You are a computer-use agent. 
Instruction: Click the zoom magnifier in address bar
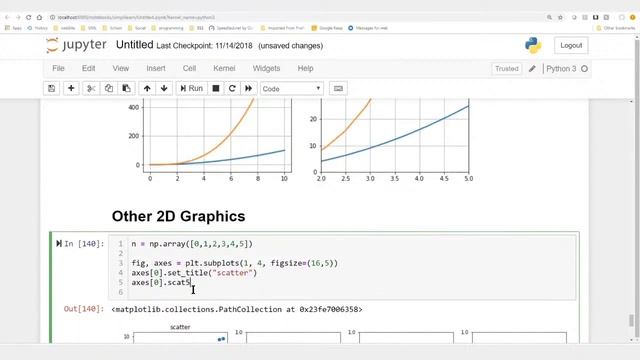(549, 18)
